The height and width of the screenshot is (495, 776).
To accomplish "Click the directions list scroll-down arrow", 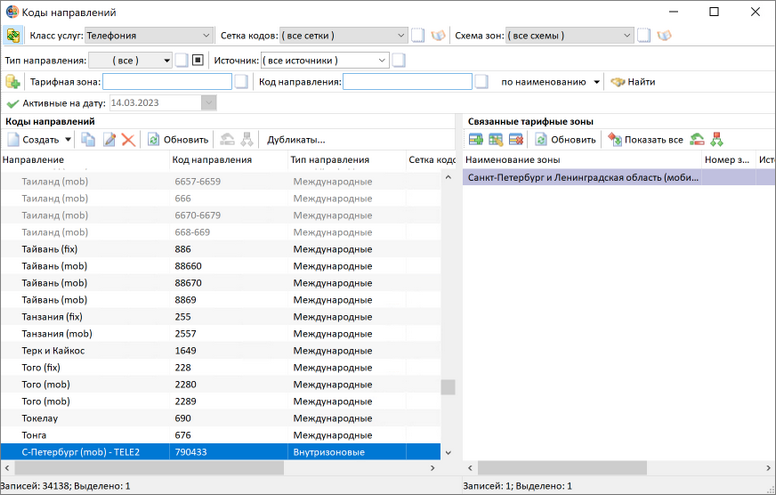I will 448,452.
